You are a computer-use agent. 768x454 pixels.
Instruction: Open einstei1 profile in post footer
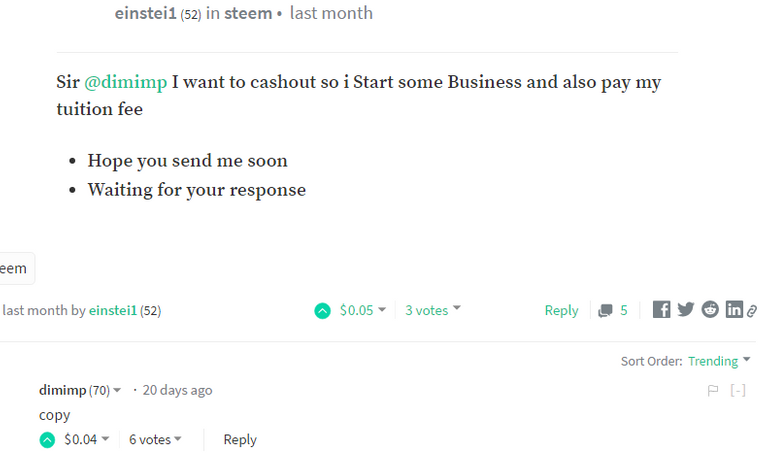pyautogui.click(x=112, y=310)
